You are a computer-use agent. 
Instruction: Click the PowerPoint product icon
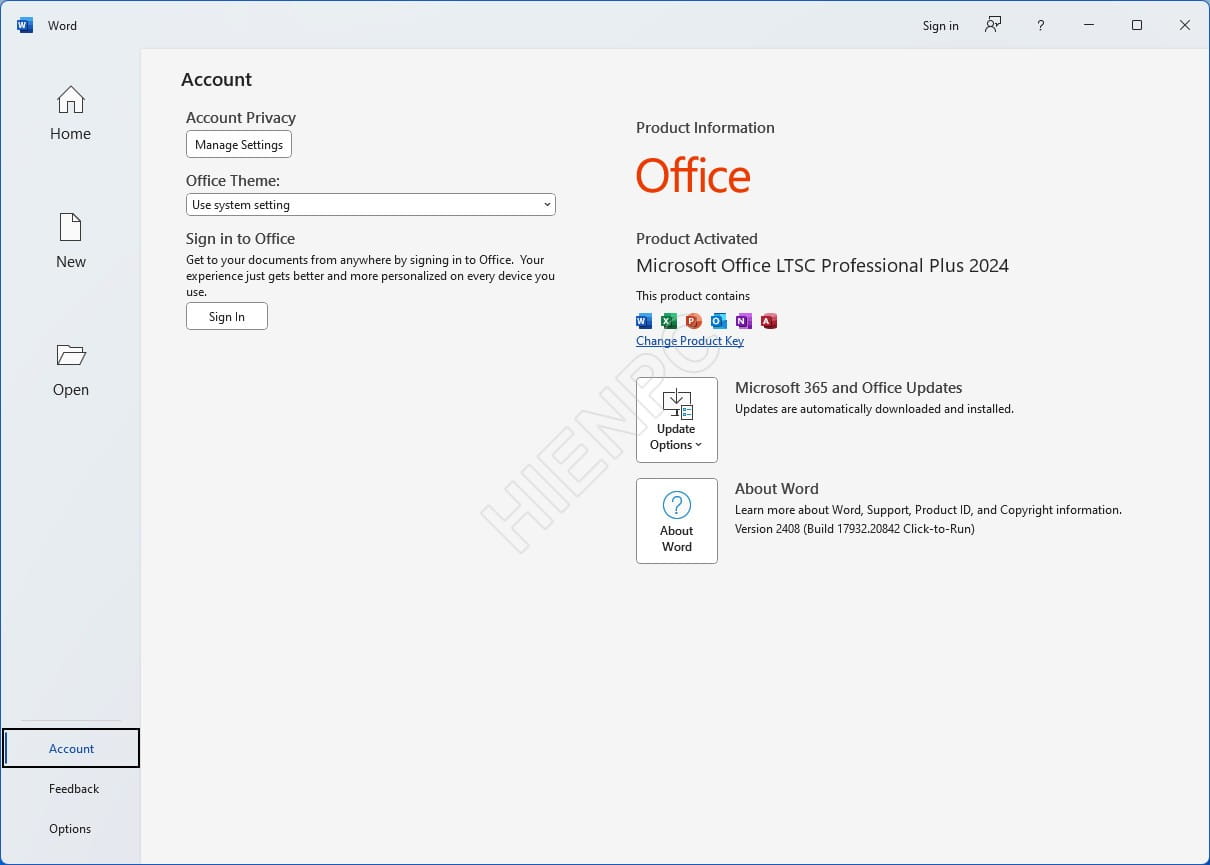pyautogui.click(x=694, y=321)
